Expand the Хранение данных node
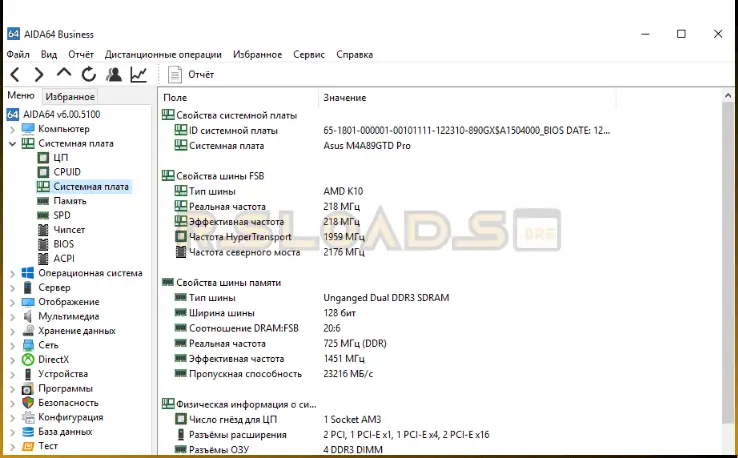Screen dimensions: 738x458 pos(12,331)
